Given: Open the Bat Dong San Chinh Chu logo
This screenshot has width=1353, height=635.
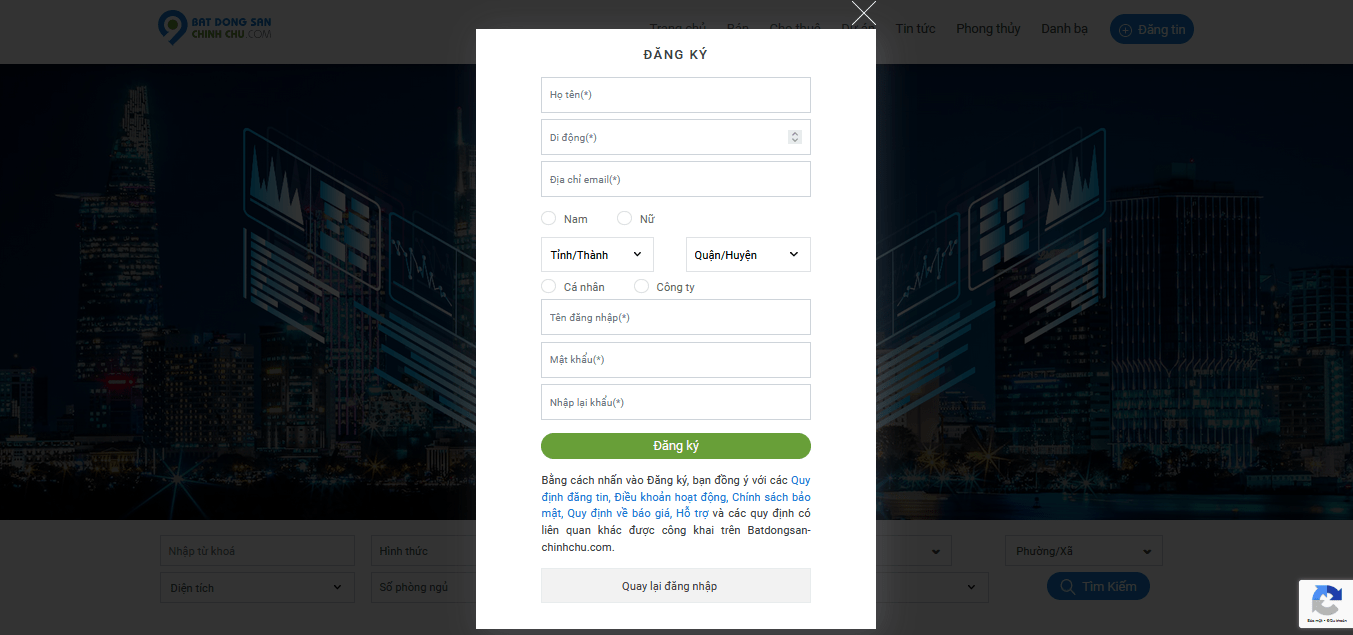Looking at the screenshot, I should [x=215, y=28].
